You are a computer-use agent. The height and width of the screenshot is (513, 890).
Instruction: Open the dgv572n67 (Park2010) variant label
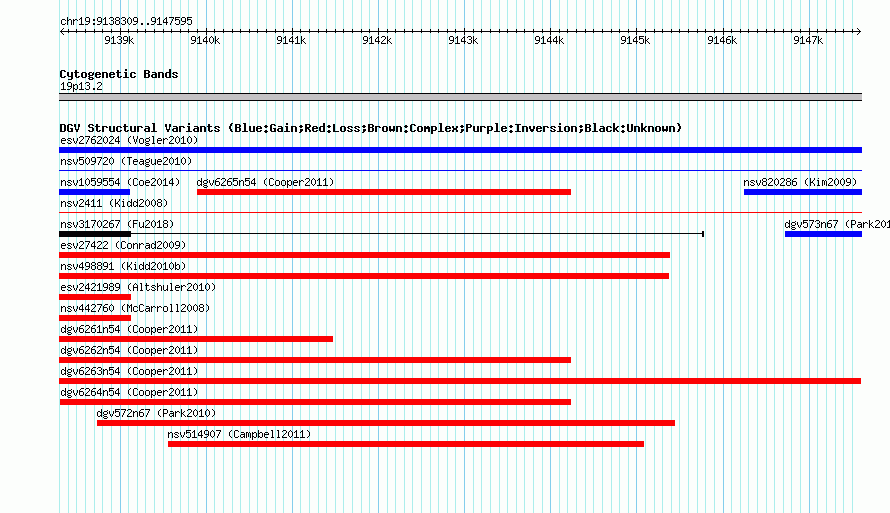coord(156,413)
